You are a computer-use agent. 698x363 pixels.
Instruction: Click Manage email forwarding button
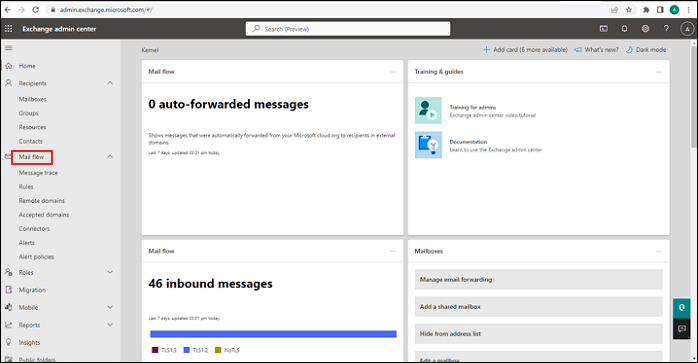click(539, 280)
